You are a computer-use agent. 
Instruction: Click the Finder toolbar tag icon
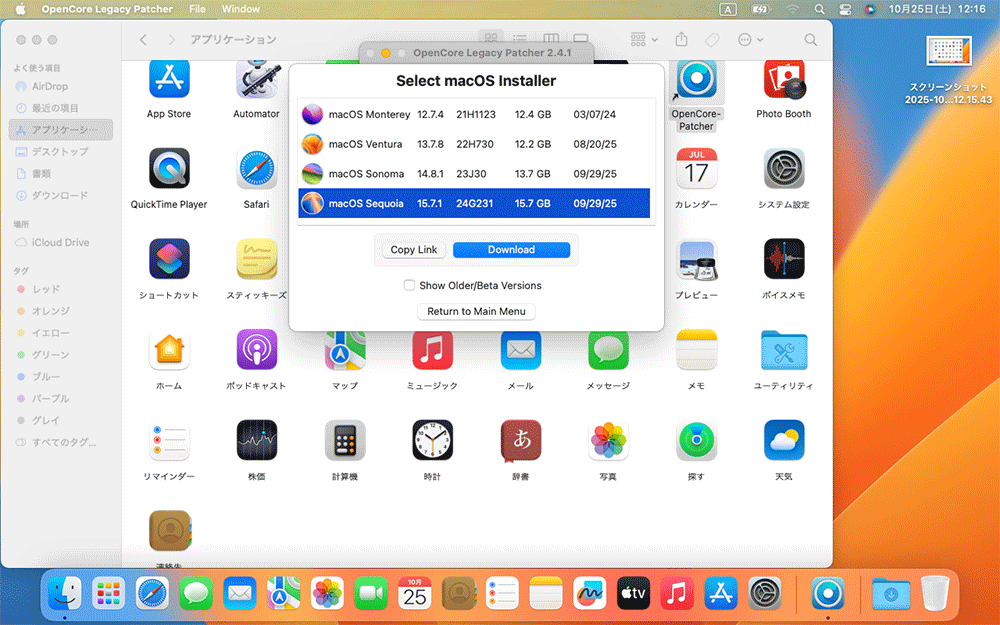click(x=712, y=40)
